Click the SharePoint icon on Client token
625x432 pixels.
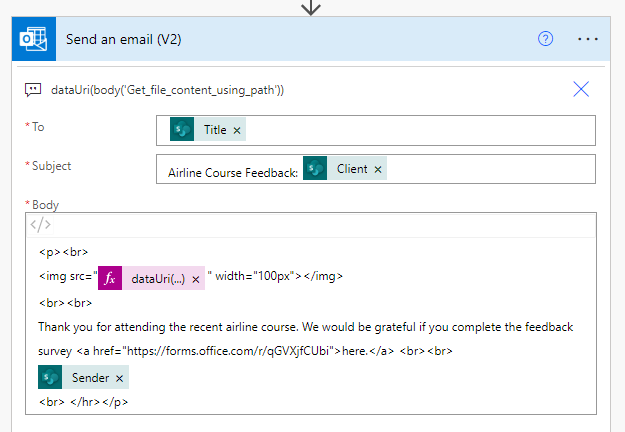click(x=315, y=169)
